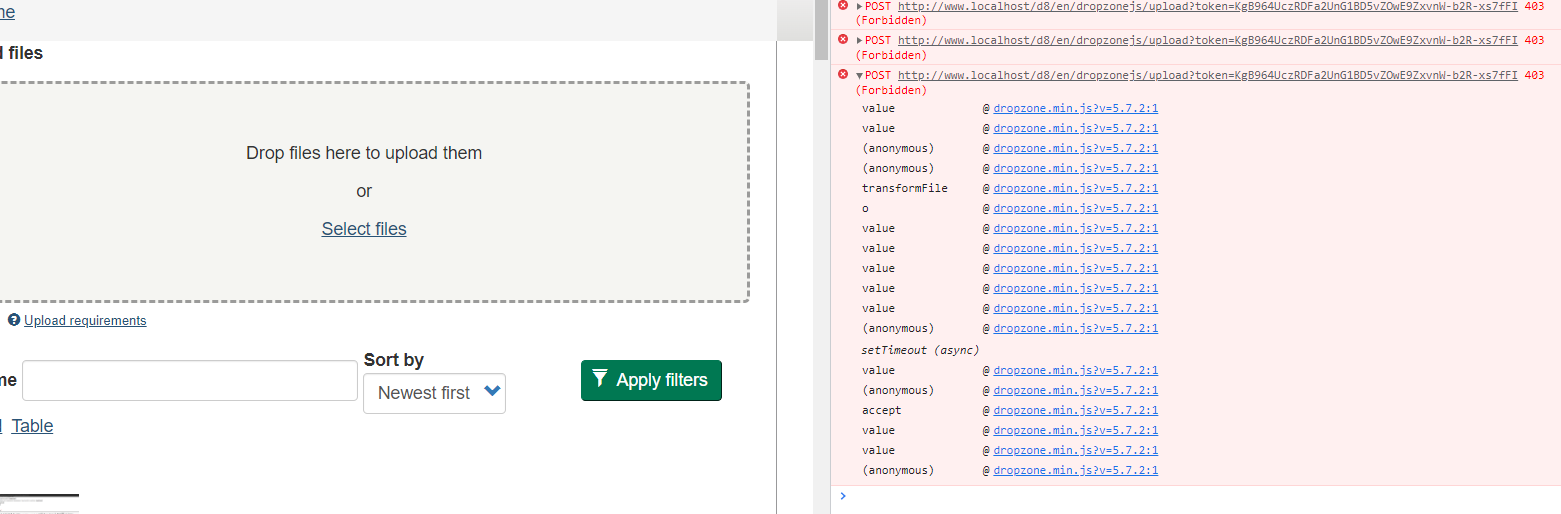Open dropzone.min.js source for the accept frame
The width and height of the screenshot is (1561, 514).
pos(1075,410)
